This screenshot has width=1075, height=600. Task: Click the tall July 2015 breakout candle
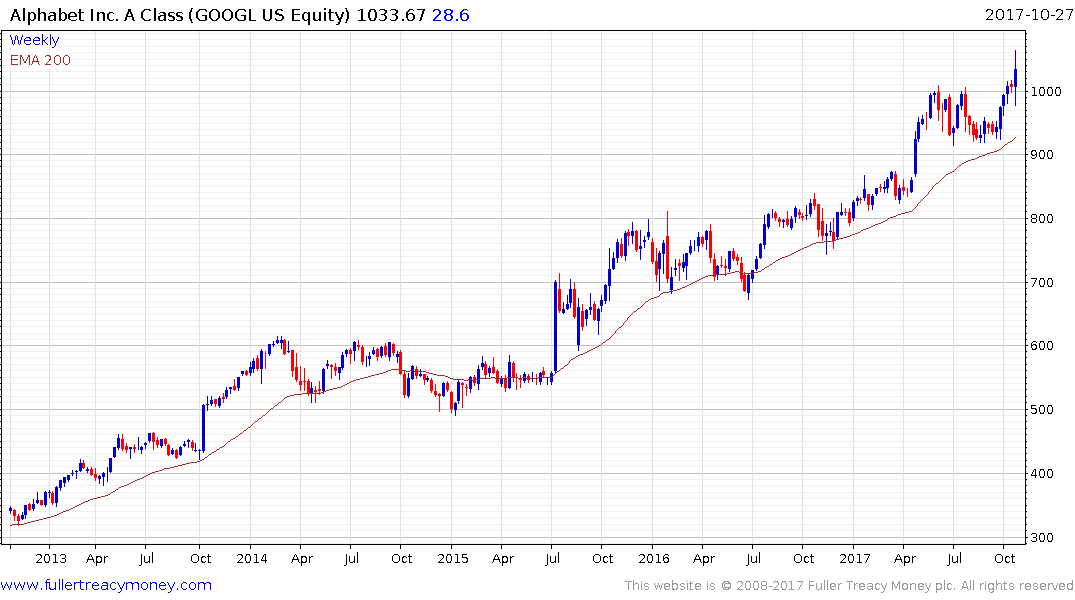click(555, 326)
